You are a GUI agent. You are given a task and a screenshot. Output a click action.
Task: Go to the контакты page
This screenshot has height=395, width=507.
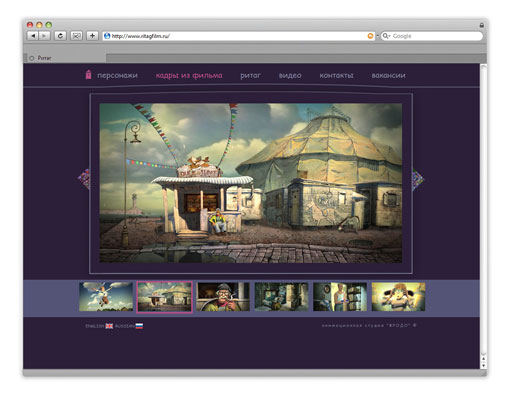point(336,76)
